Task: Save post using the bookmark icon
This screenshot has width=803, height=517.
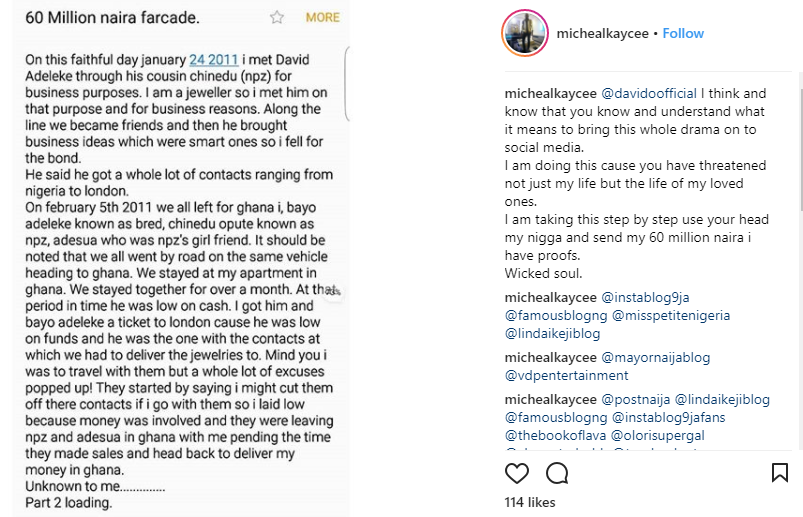Action: [780, 473]
